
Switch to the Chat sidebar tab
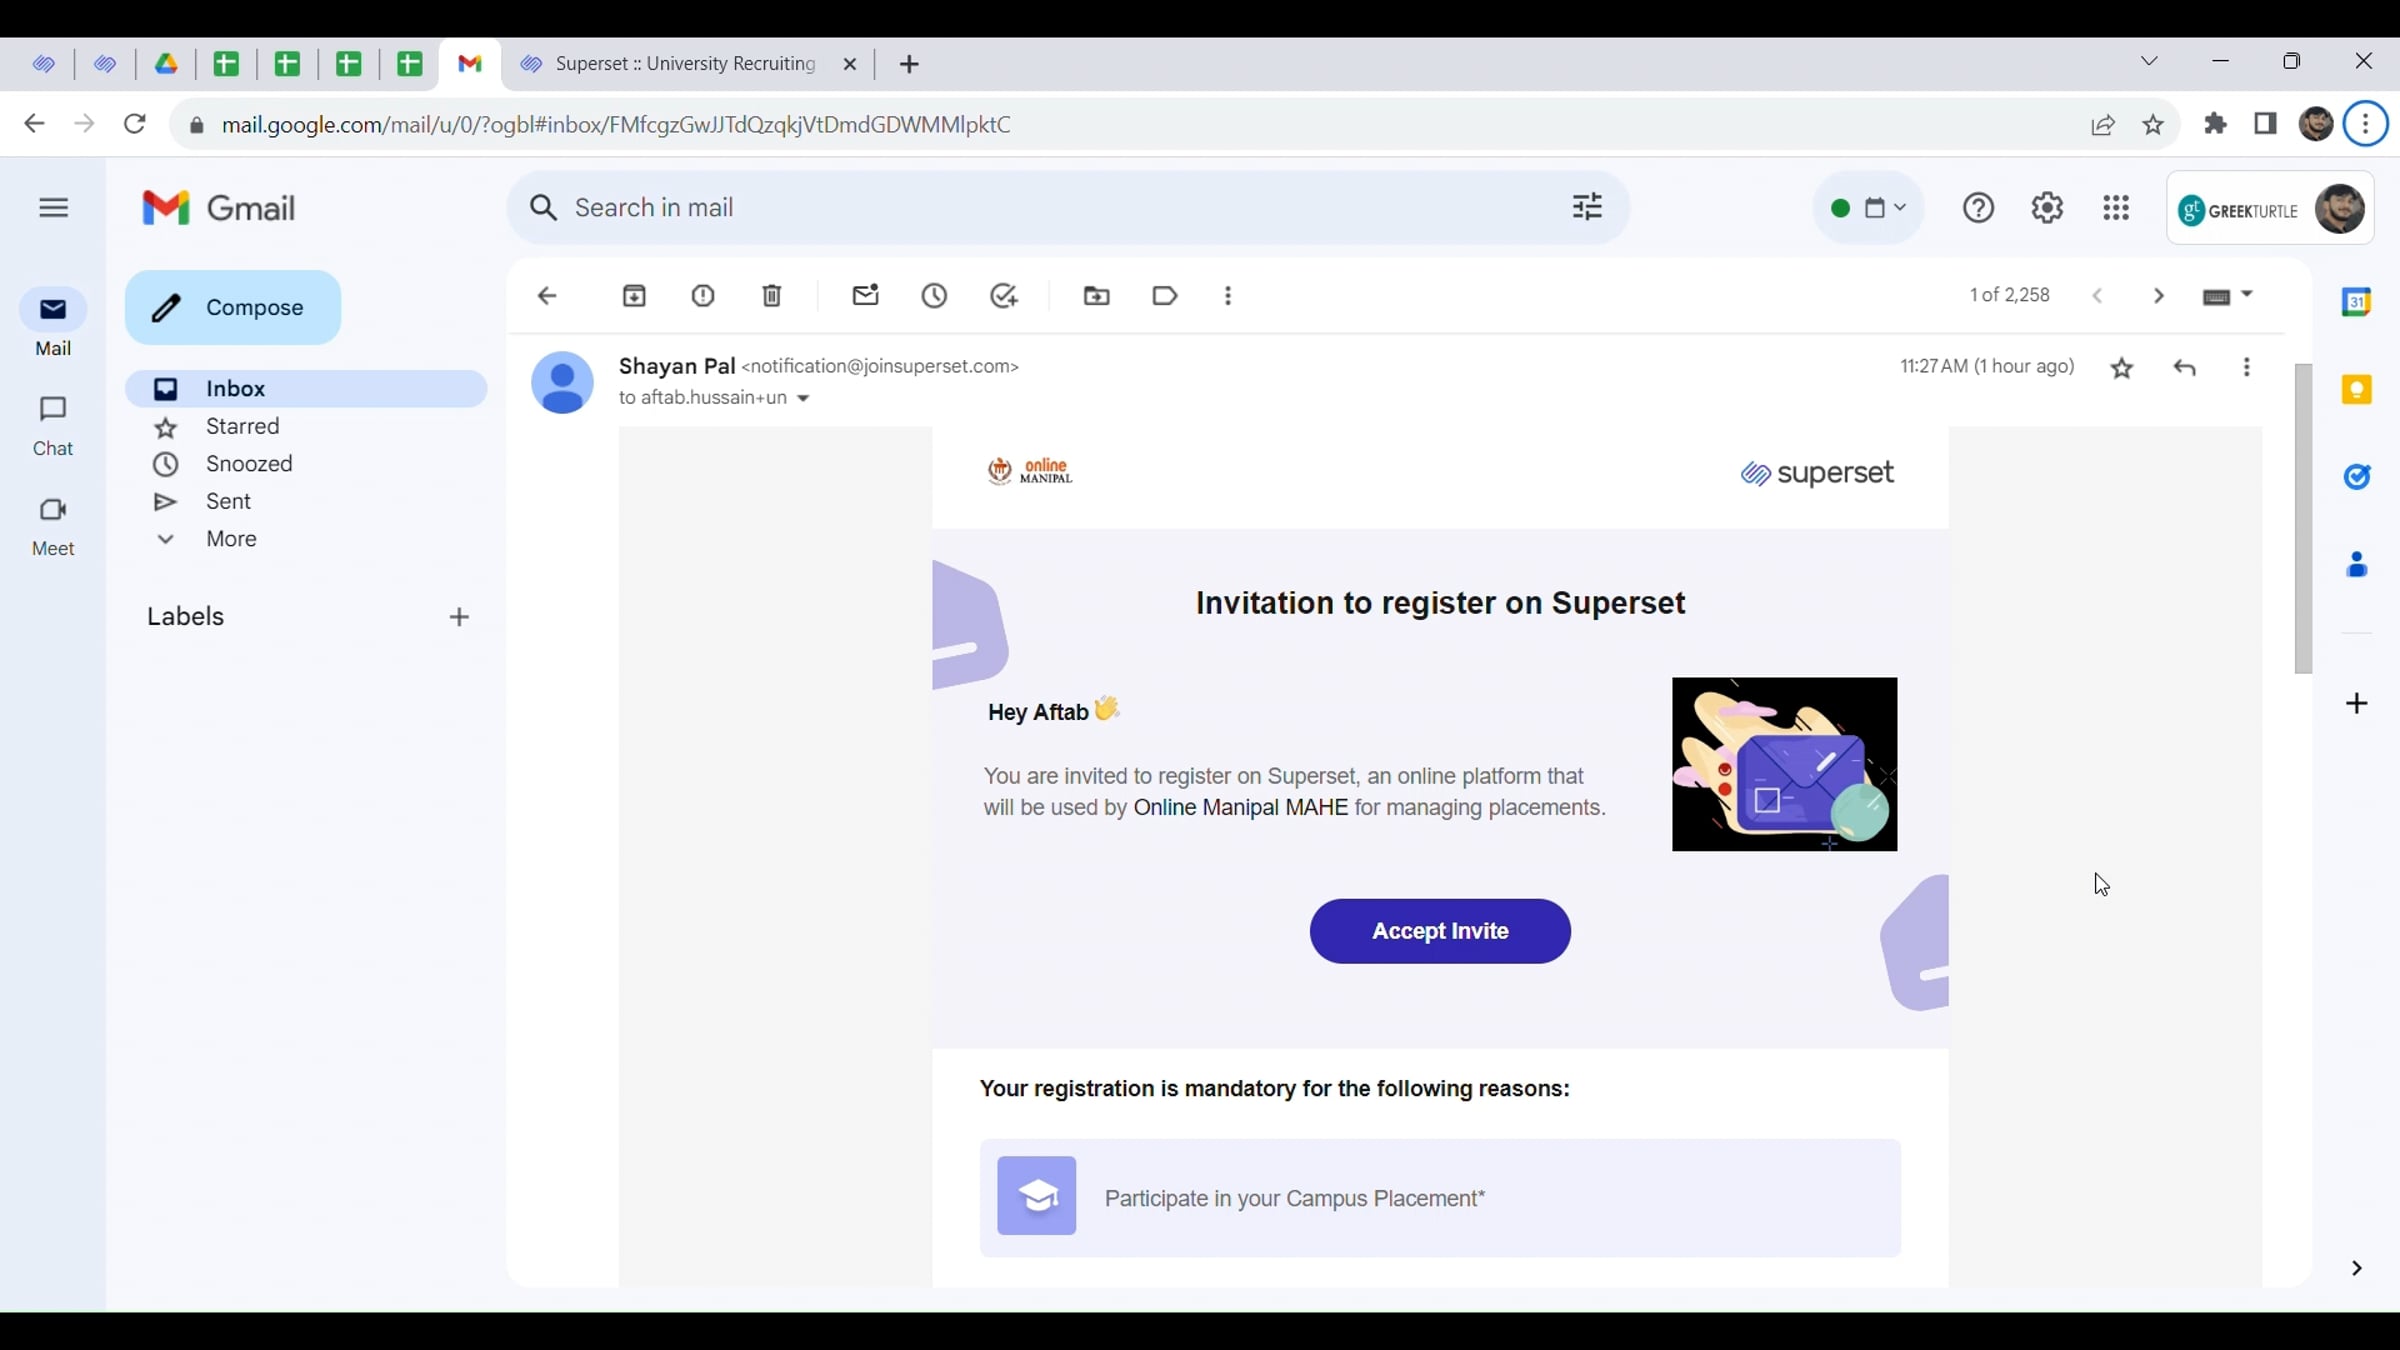click(53, 424)
